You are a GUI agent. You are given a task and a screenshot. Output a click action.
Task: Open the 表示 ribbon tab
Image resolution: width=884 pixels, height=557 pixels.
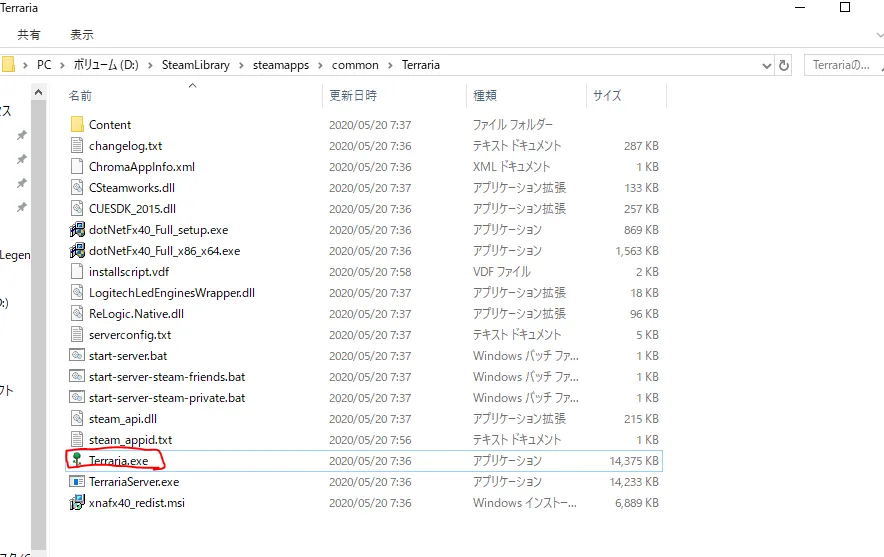tap(82, 35)
